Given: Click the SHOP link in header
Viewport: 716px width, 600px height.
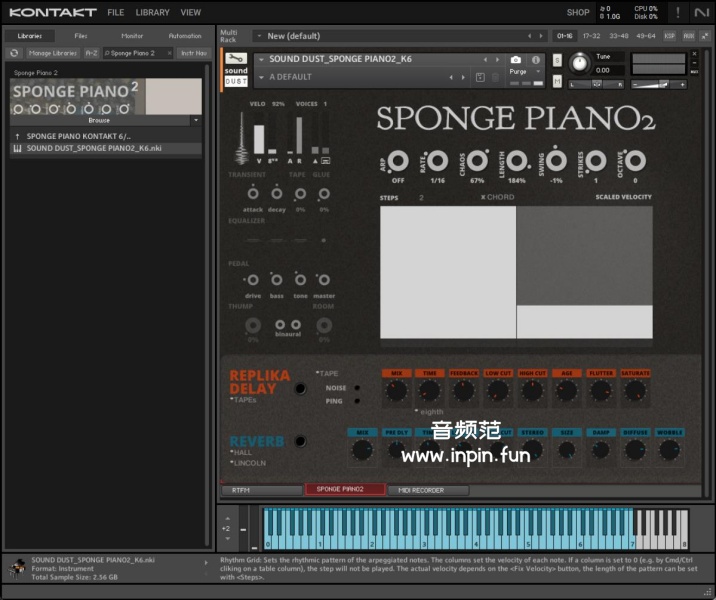Looking at the screenshot, I should pos(578,13).
